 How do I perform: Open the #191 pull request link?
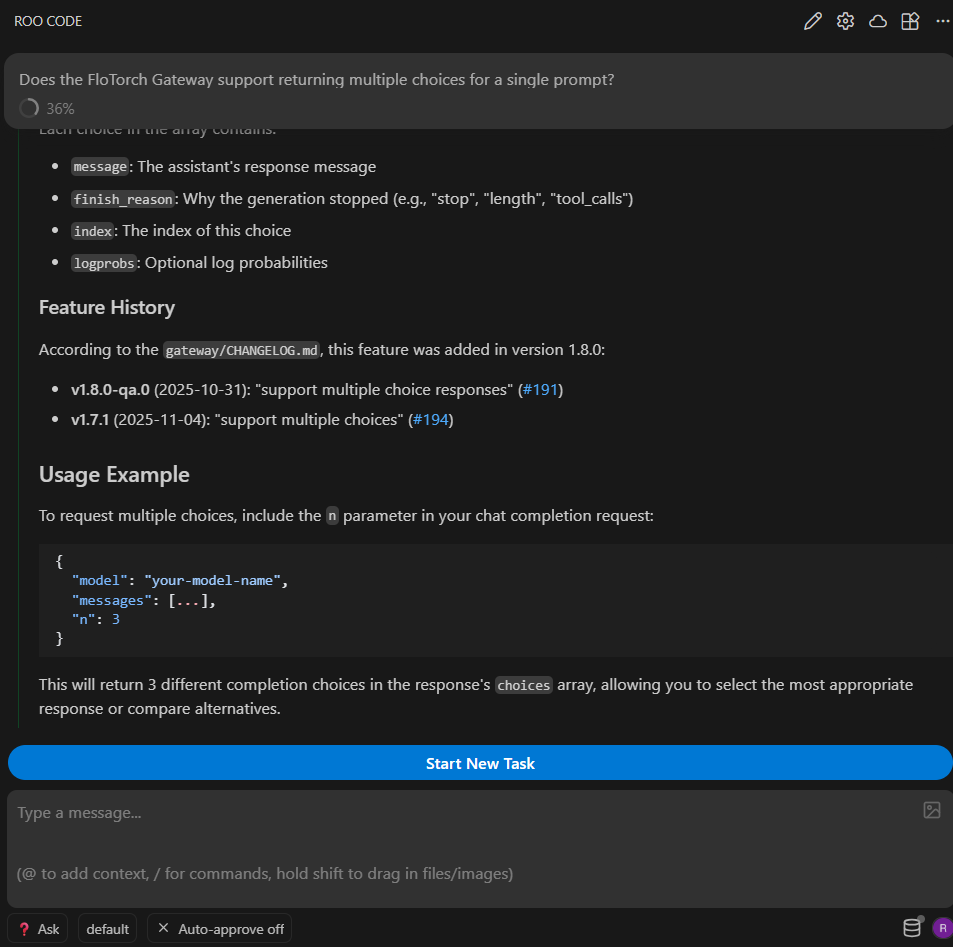[541, 389]
